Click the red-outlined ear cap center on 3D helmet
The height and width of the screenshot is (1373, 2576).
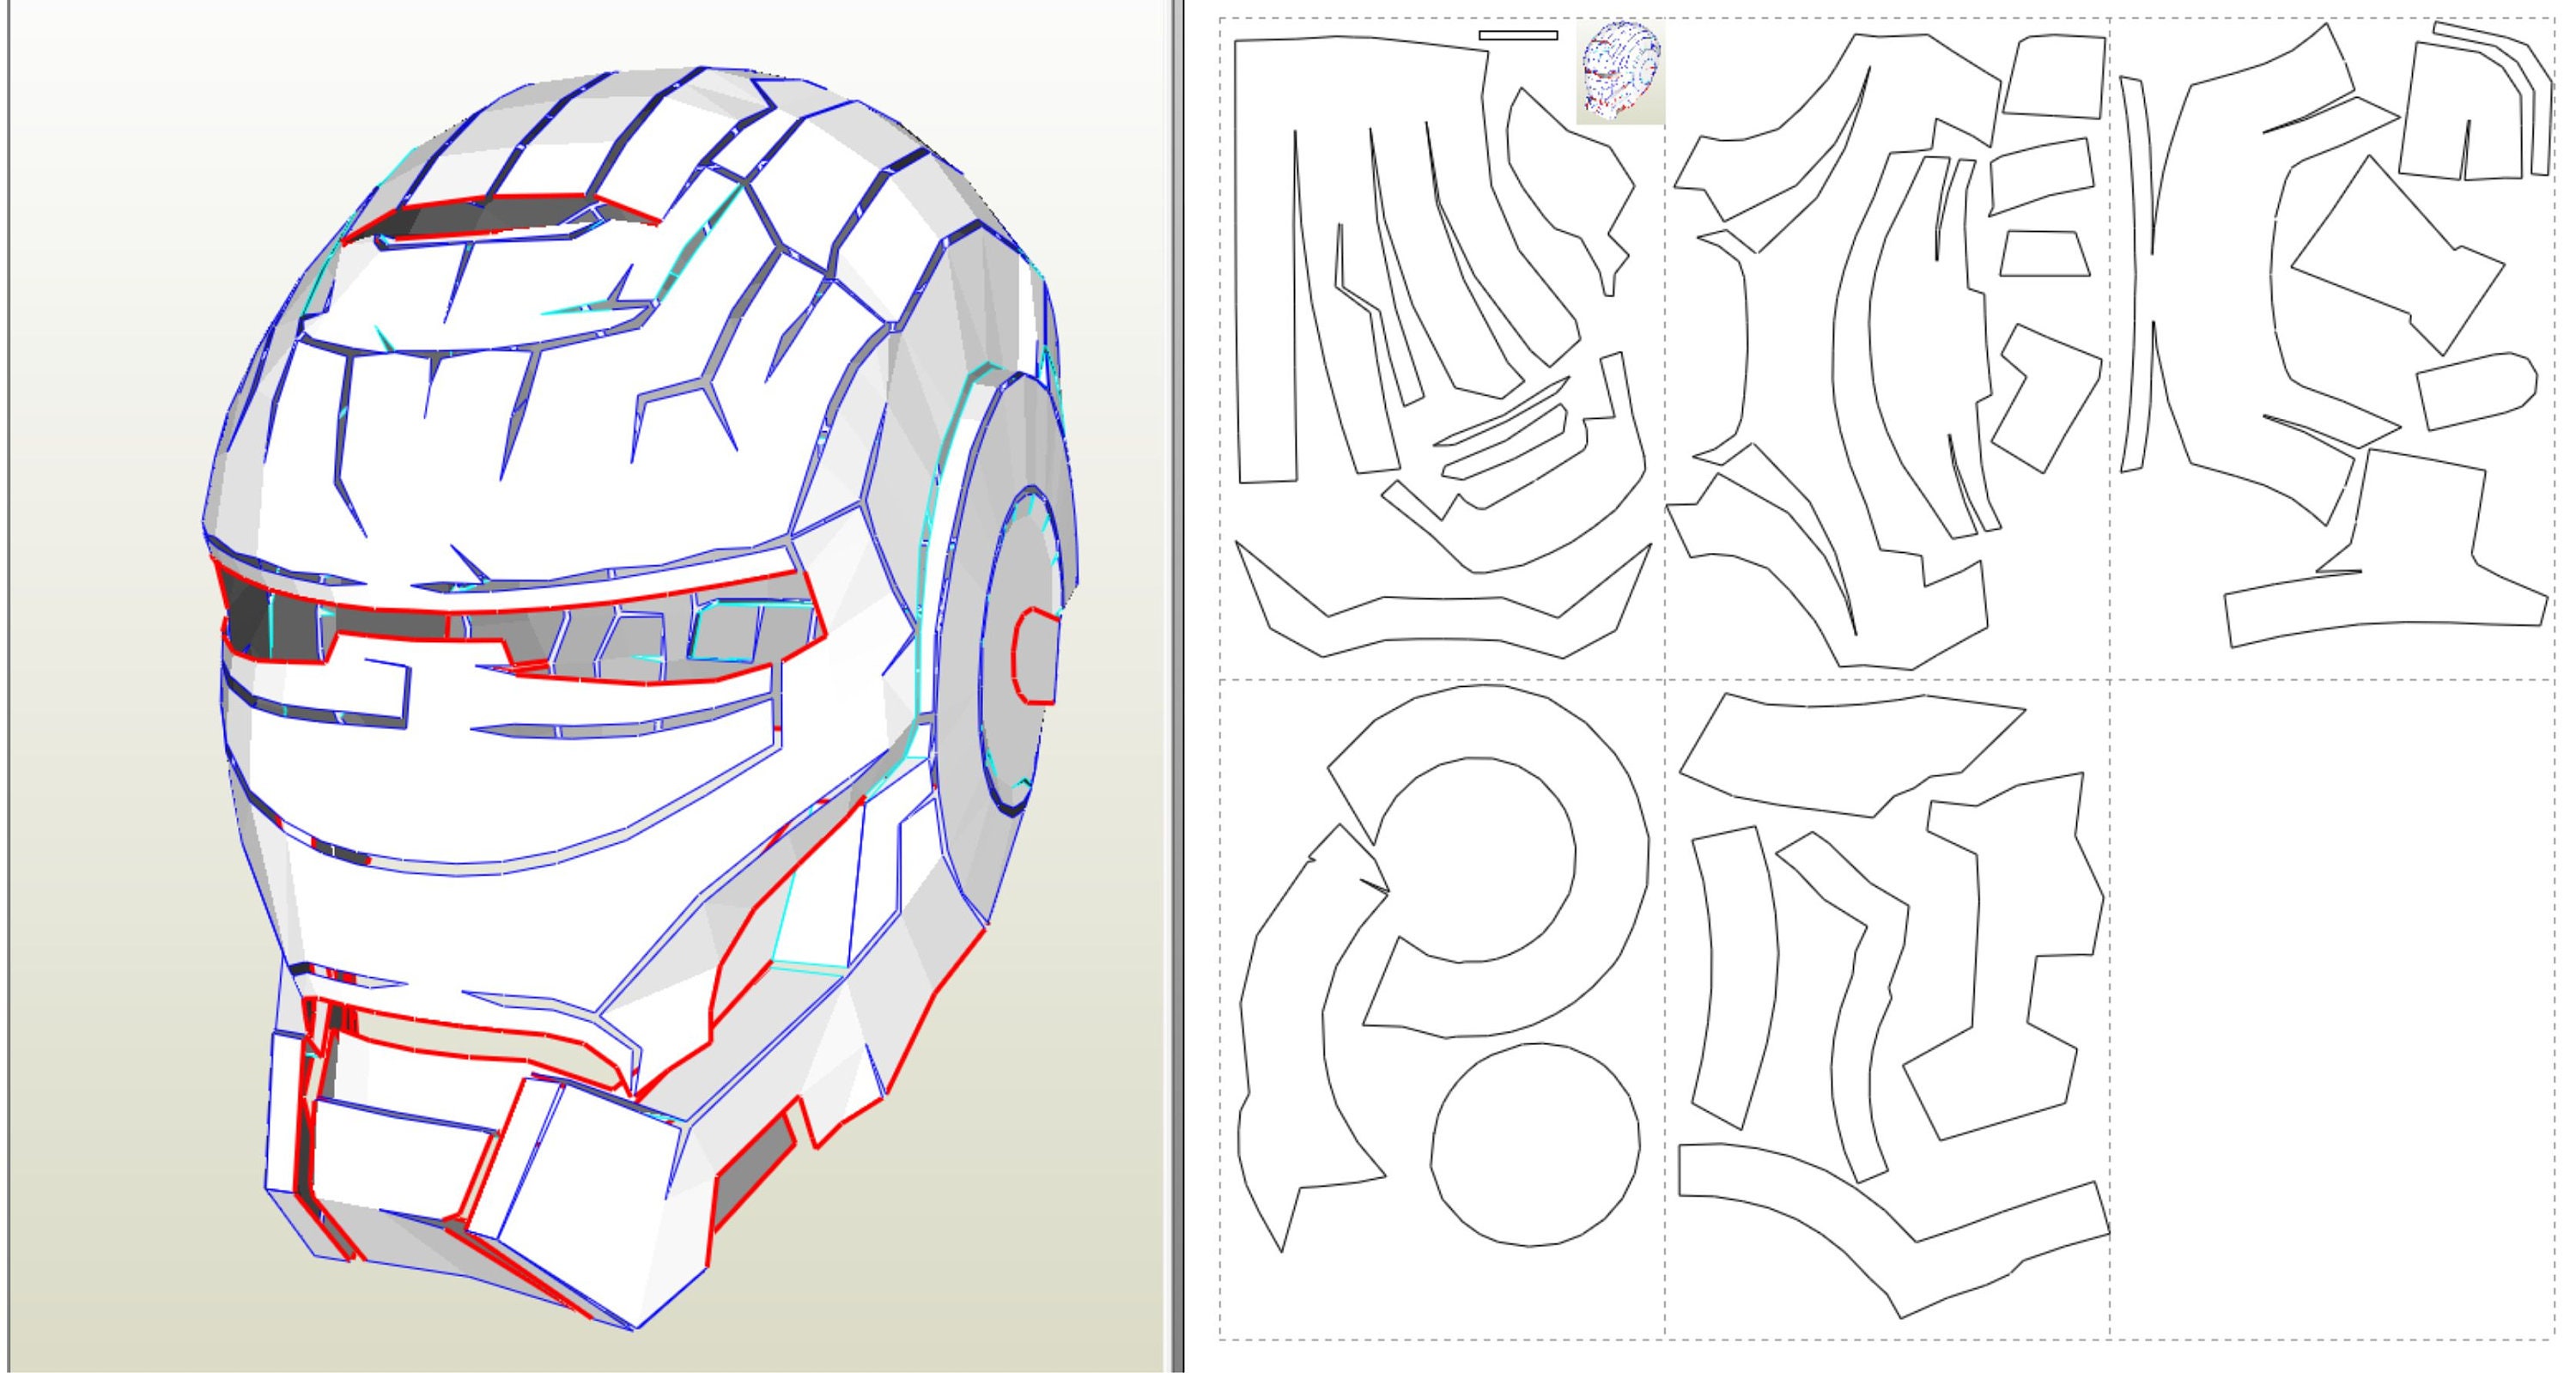(1037, 657)
